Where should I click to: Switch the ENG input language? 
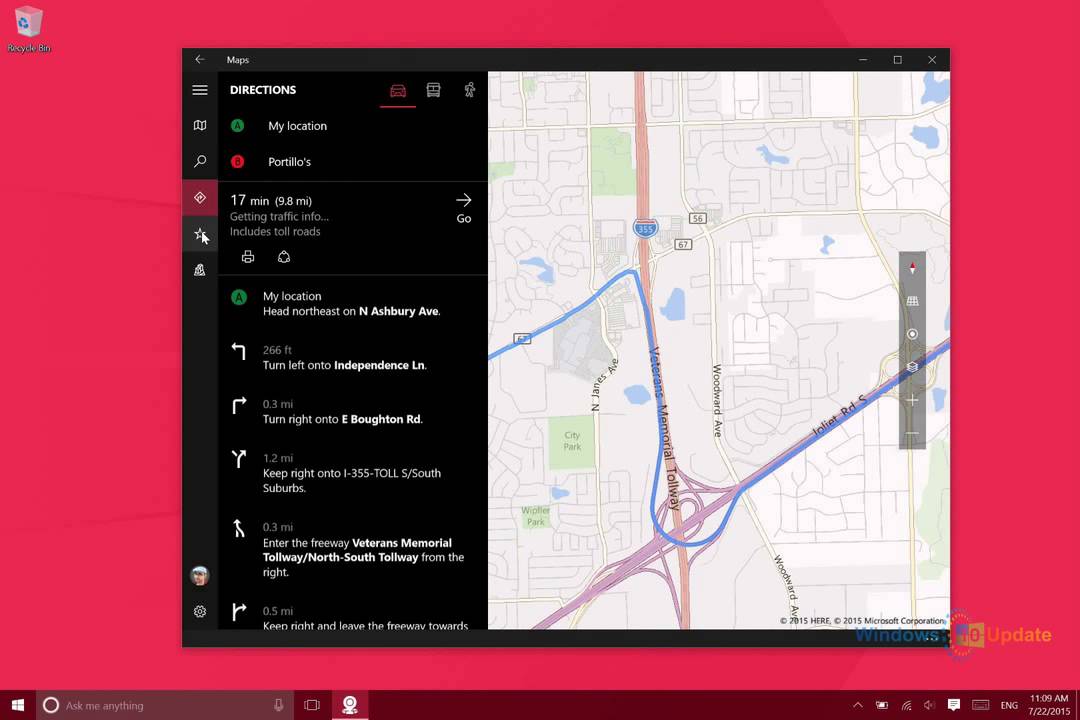coord(1009,705)
